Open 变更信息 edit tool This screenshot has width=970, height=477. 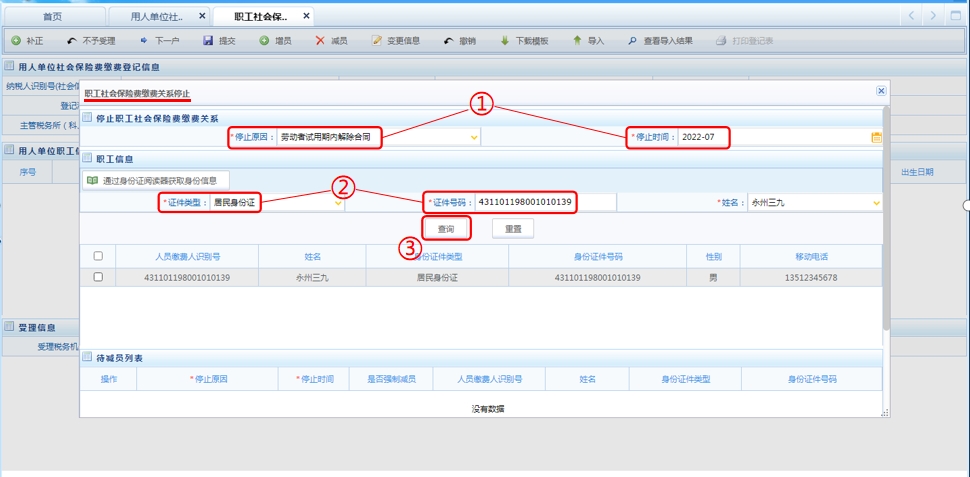377,41
